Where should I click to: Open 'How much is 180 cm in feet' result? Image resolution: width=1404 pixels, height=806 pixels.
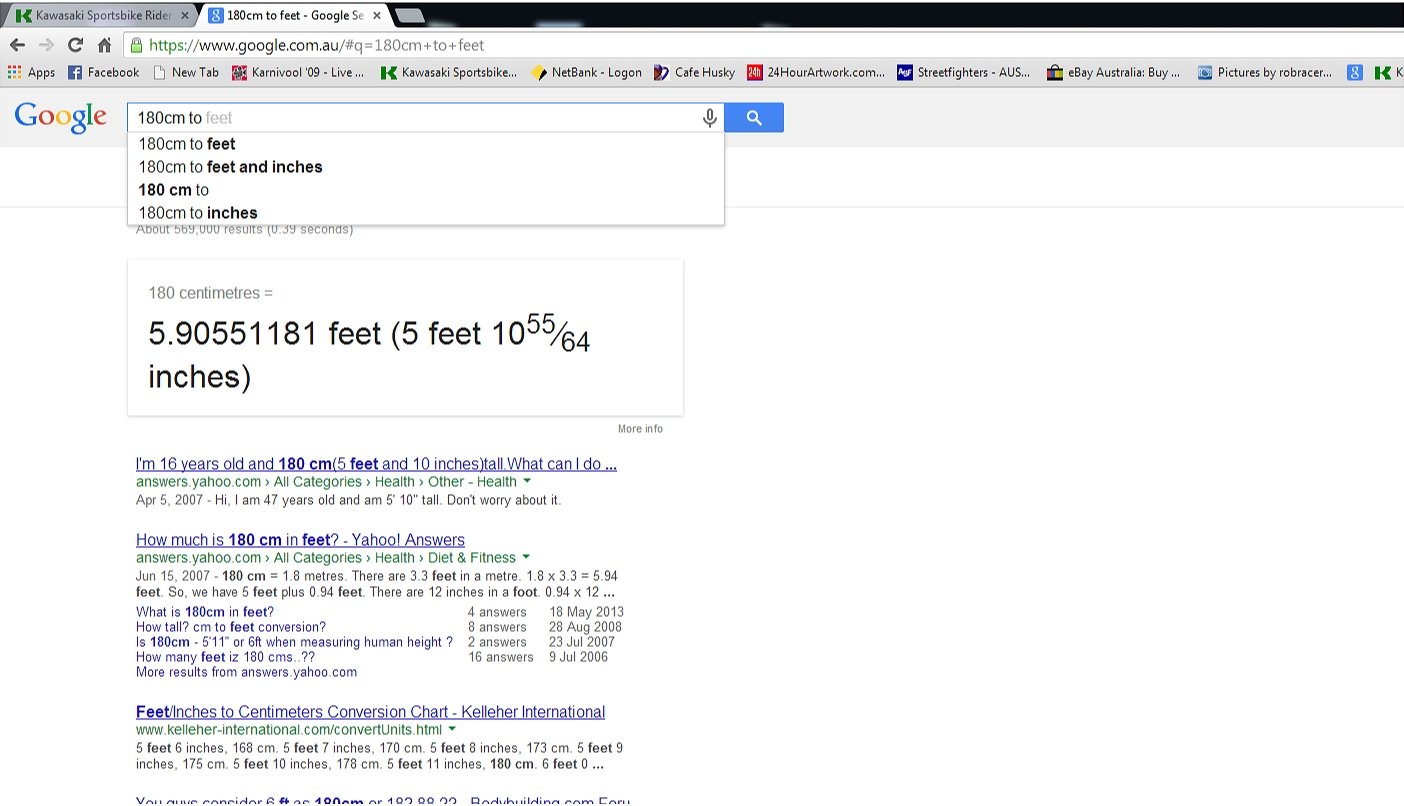[300, 540]
